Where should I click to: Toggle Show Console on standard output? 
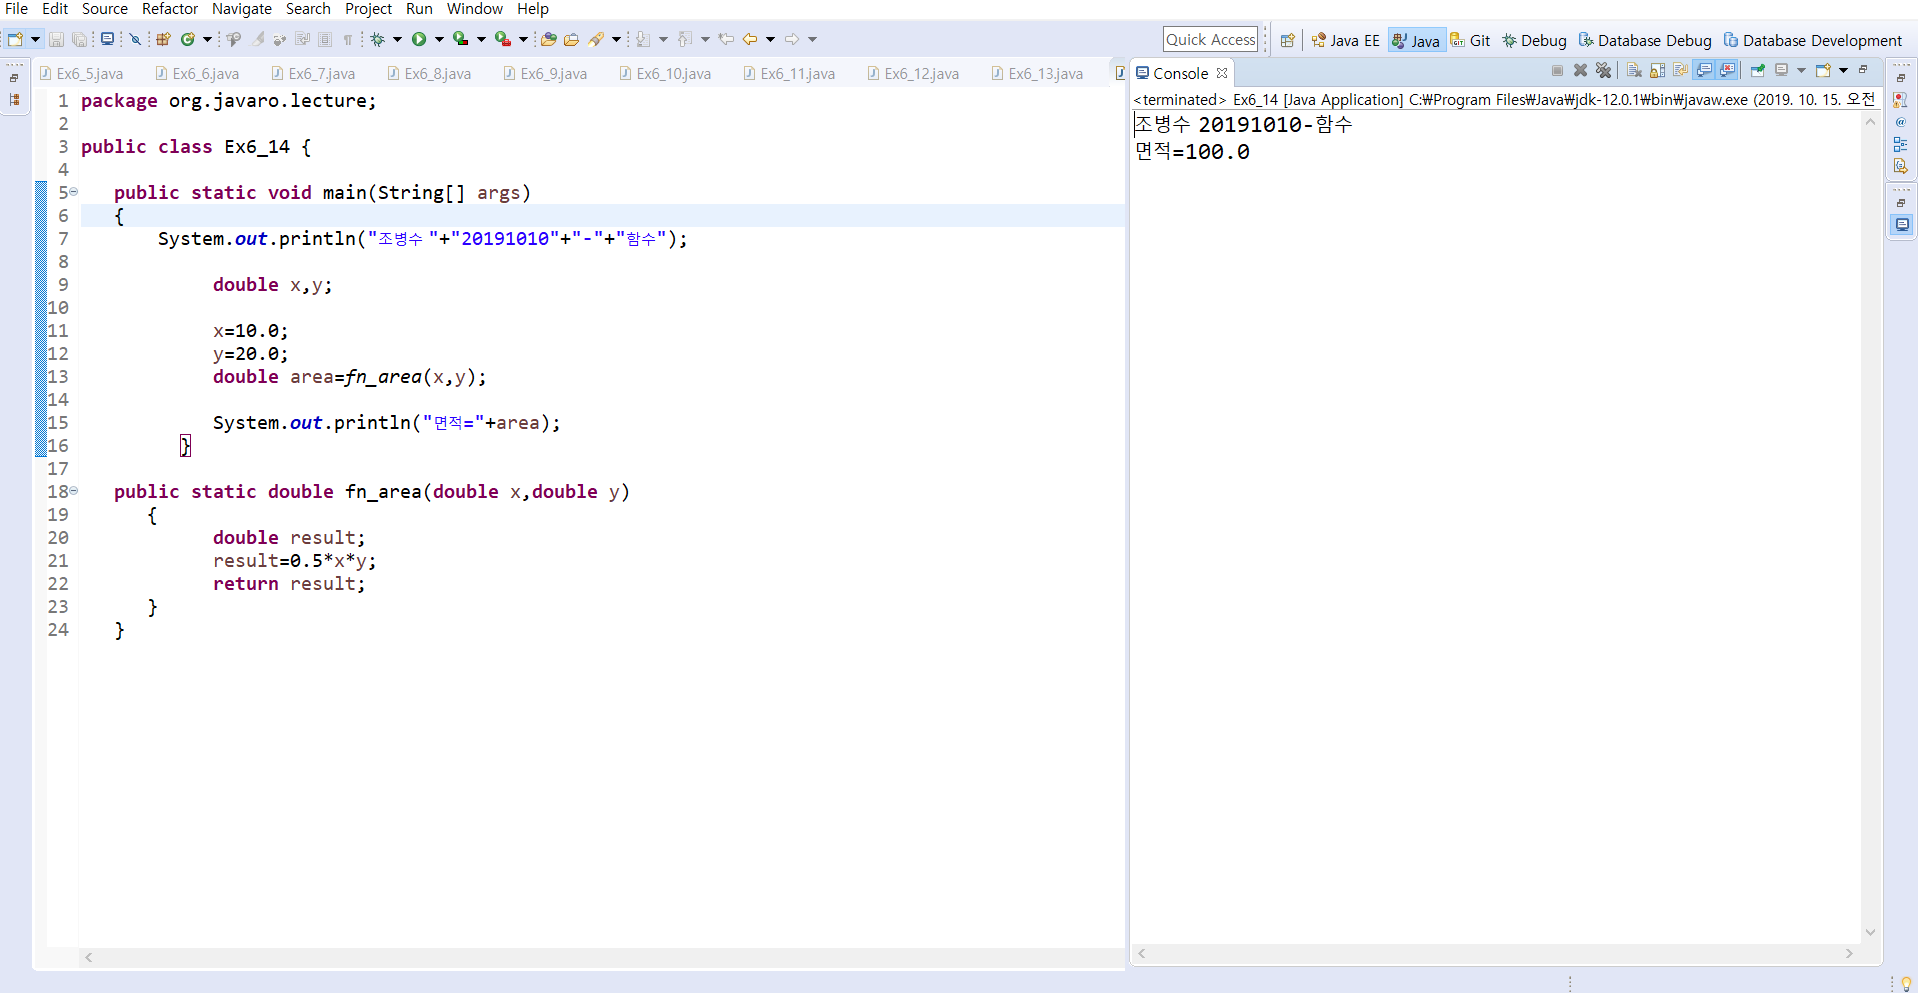(1705, 70)
